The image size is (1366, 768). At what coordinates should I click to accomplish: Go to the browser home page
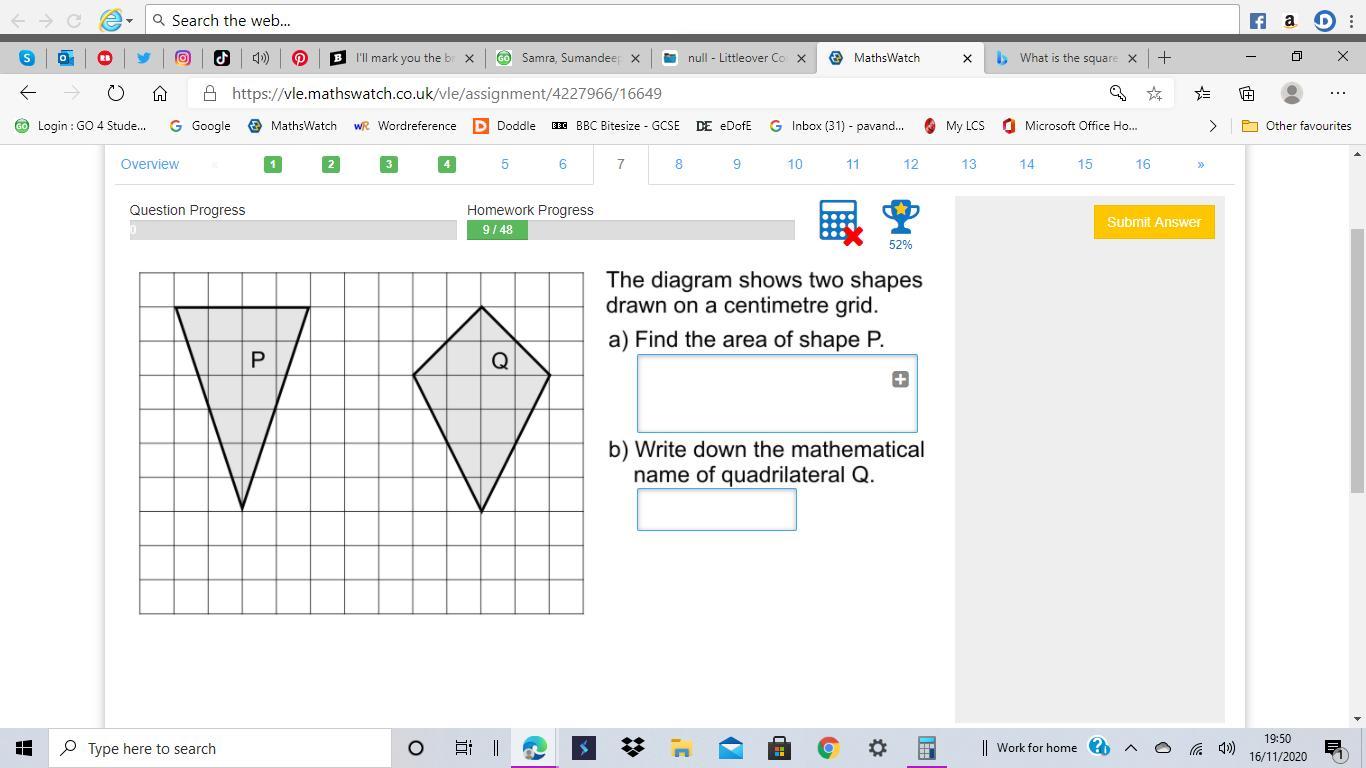[x=160, y=93]
